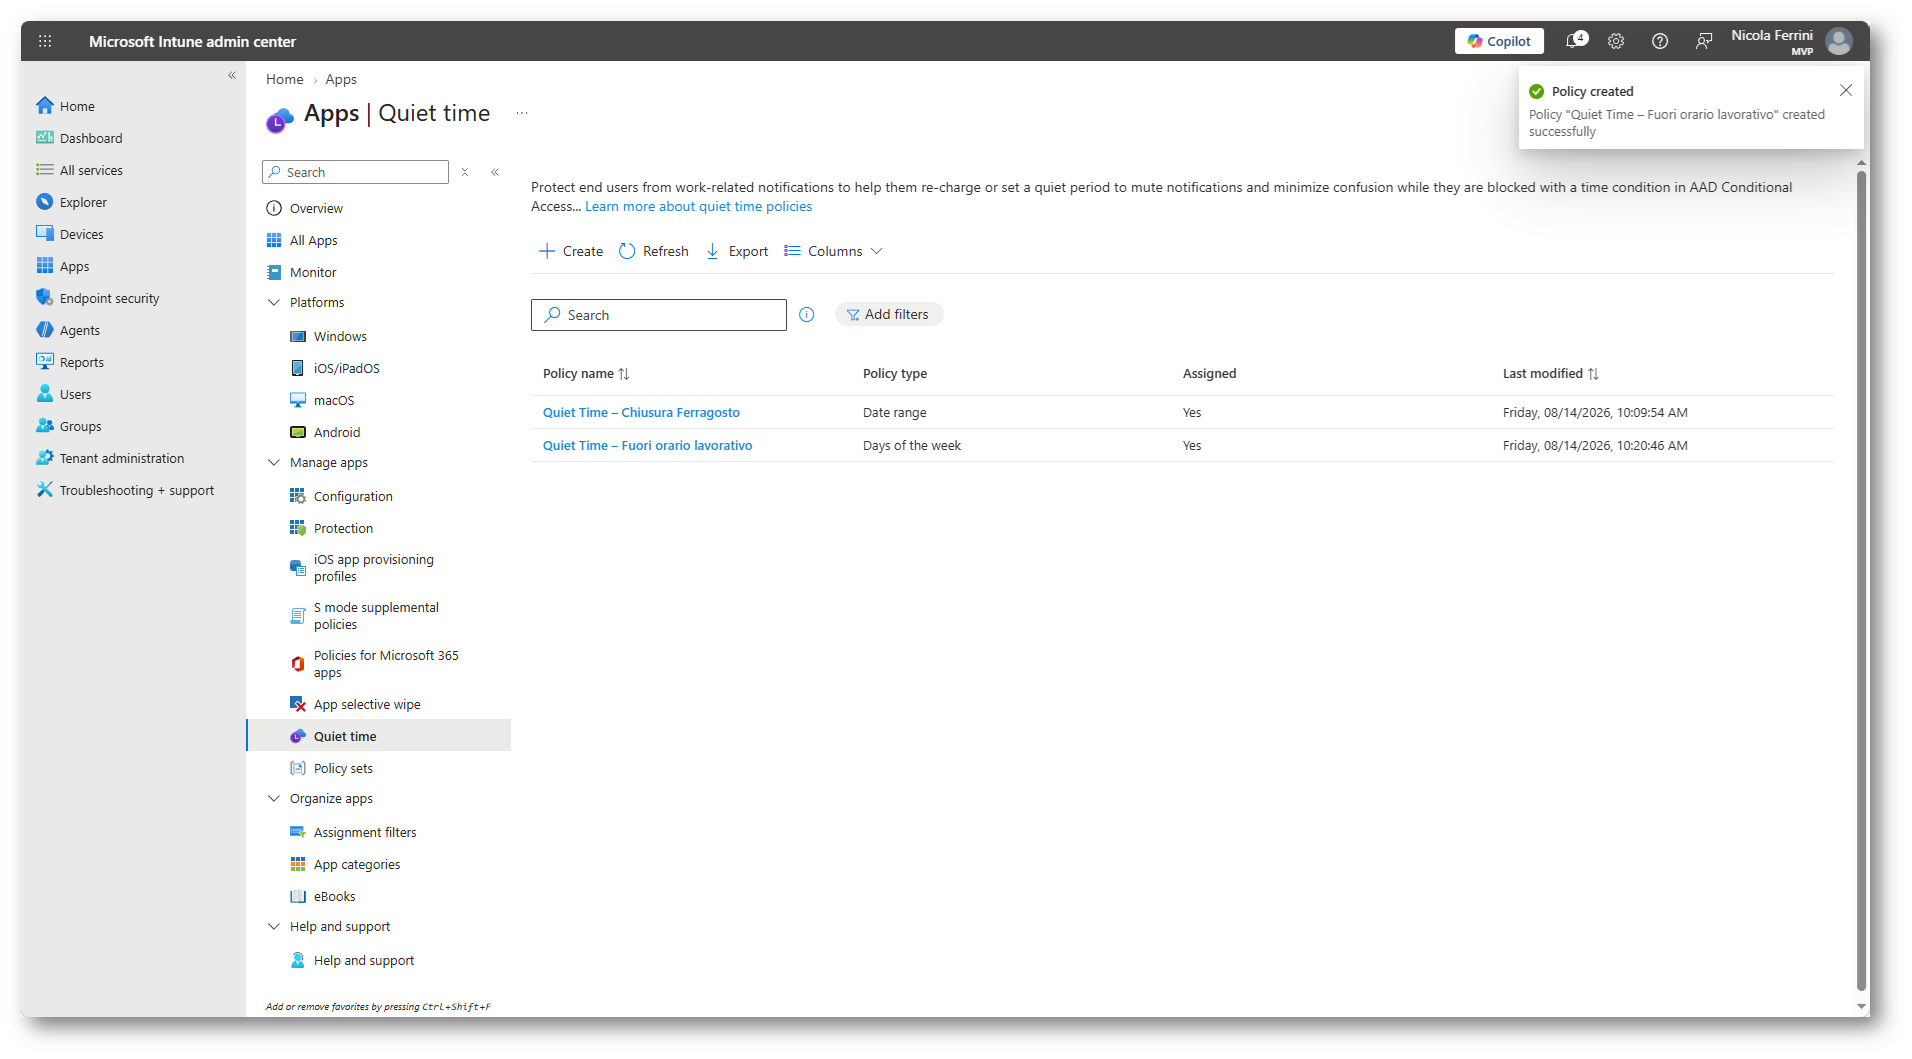
Task: Click the Protection icon
Action: click(x=298, y=528)
